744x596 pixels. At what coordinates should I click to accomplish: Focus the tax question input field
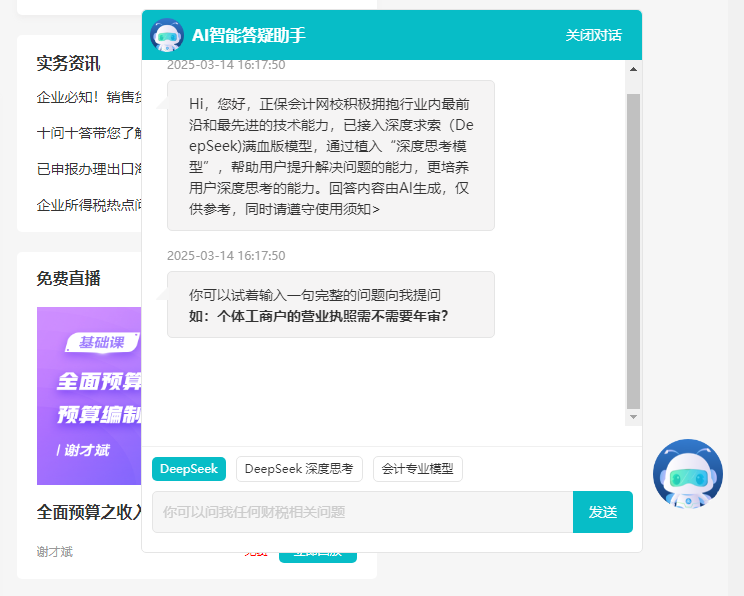pos(362,512)
